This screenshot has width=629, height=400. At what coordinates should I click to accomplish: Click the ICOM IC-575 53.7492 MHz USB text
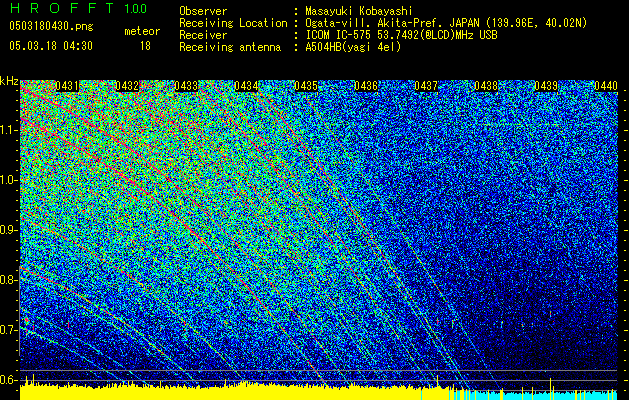tap(401, 35)
